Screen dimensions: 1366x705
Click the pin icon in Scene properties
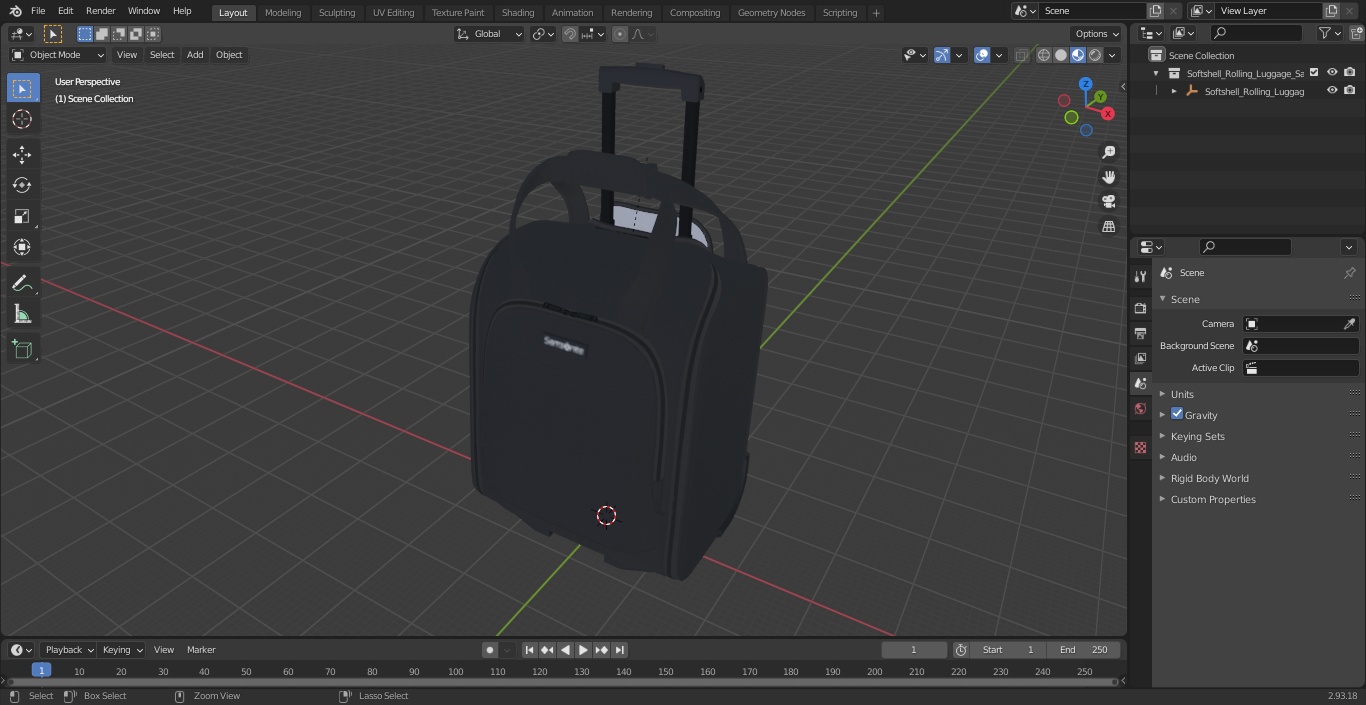coord(1349,273)
